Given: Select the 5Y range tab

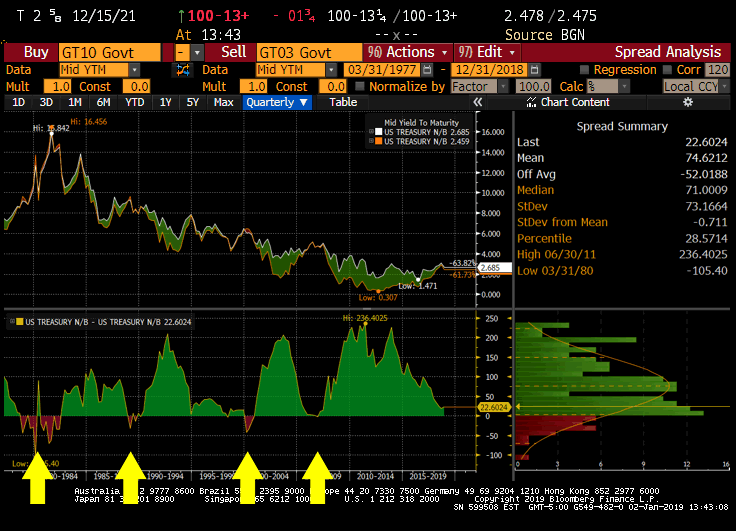Looking at the screenshot, I should pos(192,102).
